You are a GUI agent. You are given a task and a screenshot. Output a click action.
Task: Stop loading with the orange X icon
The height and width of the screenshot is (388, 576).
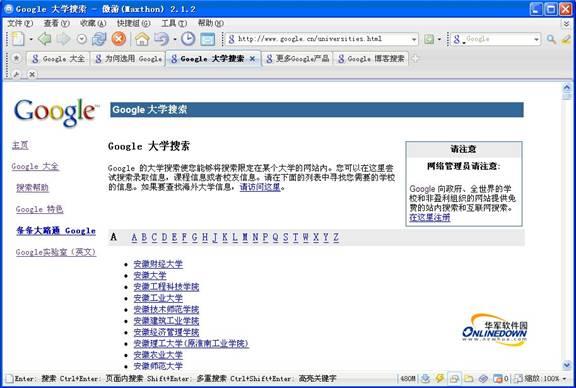pos(118,39)
